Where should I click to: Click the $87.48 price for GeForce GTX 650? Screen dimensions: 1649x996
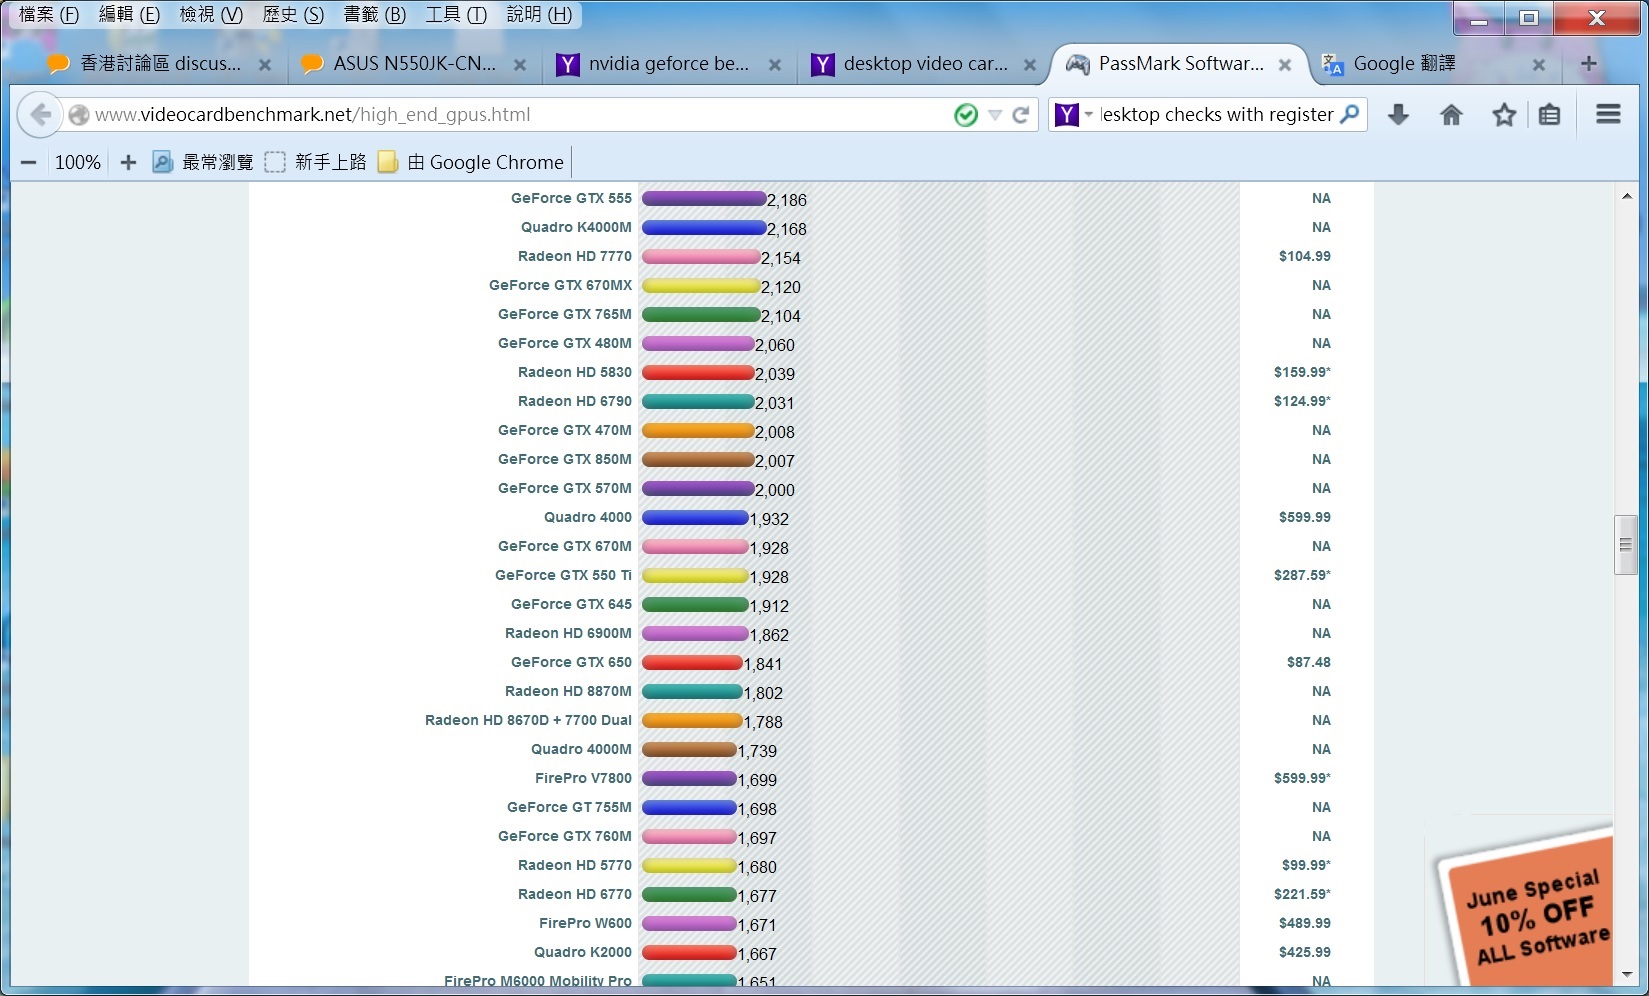click(1308, 662)
